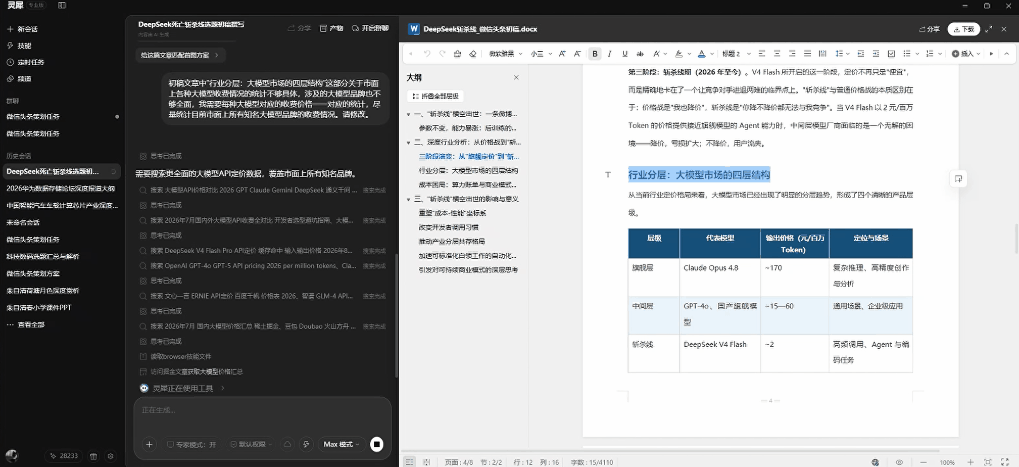Open the 产物 artifacts panel

331,29
